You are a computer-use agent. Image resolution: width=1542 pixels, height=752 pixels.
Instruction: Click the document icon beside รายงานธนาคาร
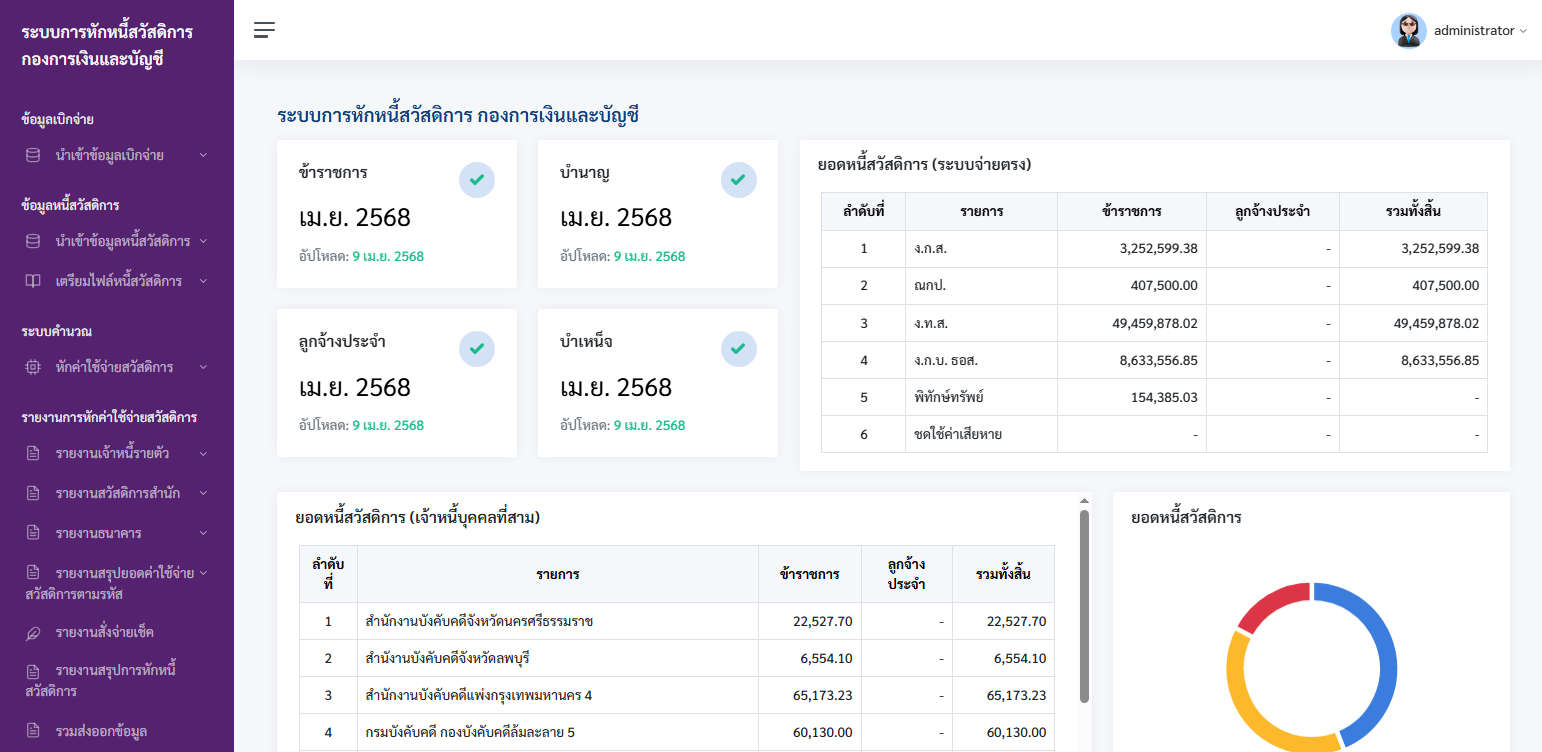coord(33,533)
